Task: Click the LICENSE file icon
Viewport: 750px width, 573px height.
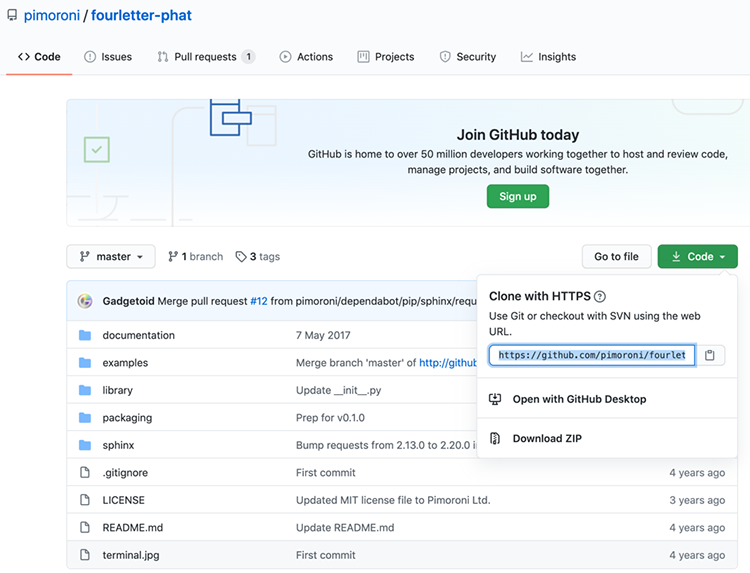Action: coord(85,500)
